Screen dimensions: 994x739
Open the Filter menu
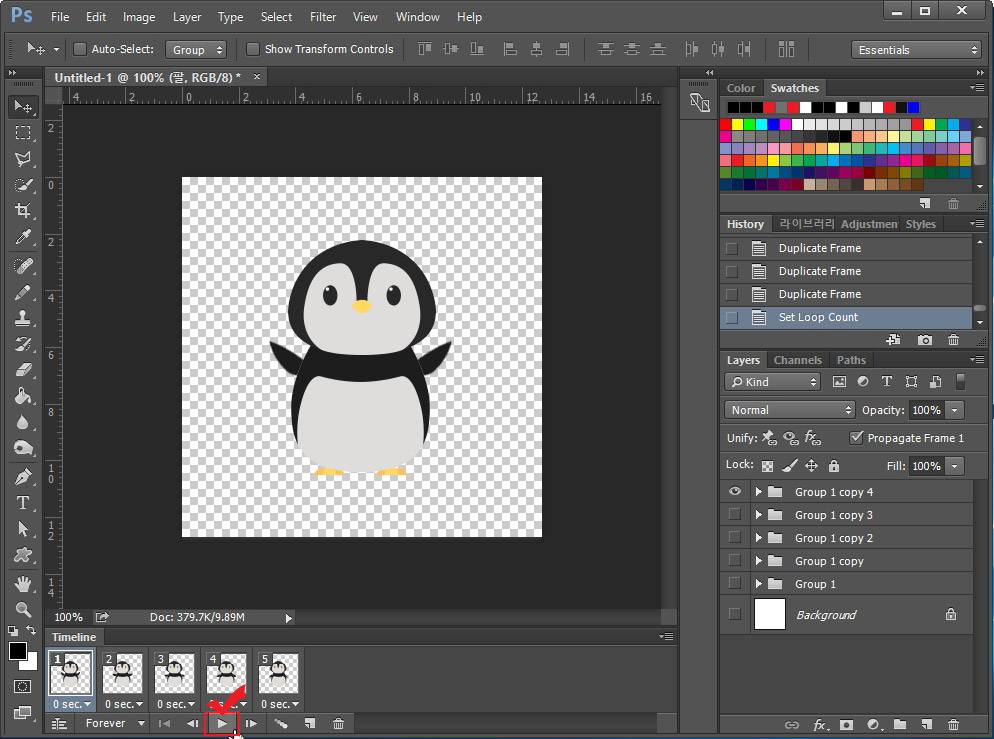coord(323,17)
